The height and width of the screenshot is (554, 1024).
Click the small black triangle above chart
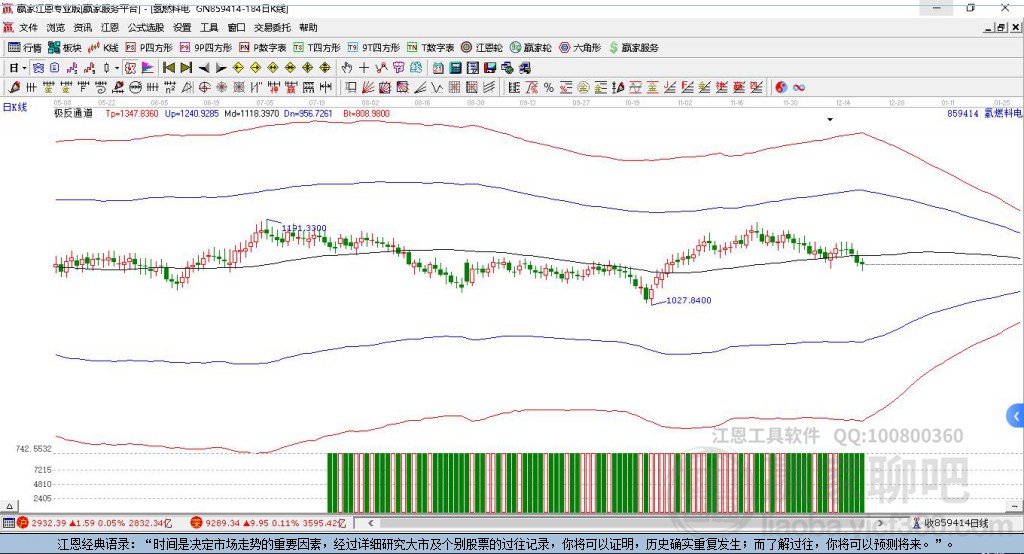point(829,119)
